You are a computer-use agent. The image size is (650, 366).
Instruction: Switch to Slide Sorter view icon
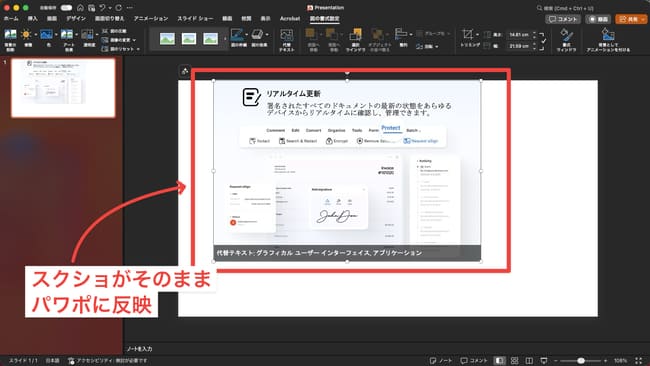pyautogui.click(x=514, y=361)
